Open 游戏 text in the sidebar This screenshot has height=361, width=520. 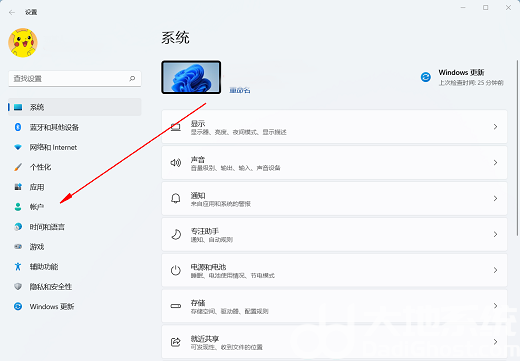pyautogui.click(x=37, y=247)
